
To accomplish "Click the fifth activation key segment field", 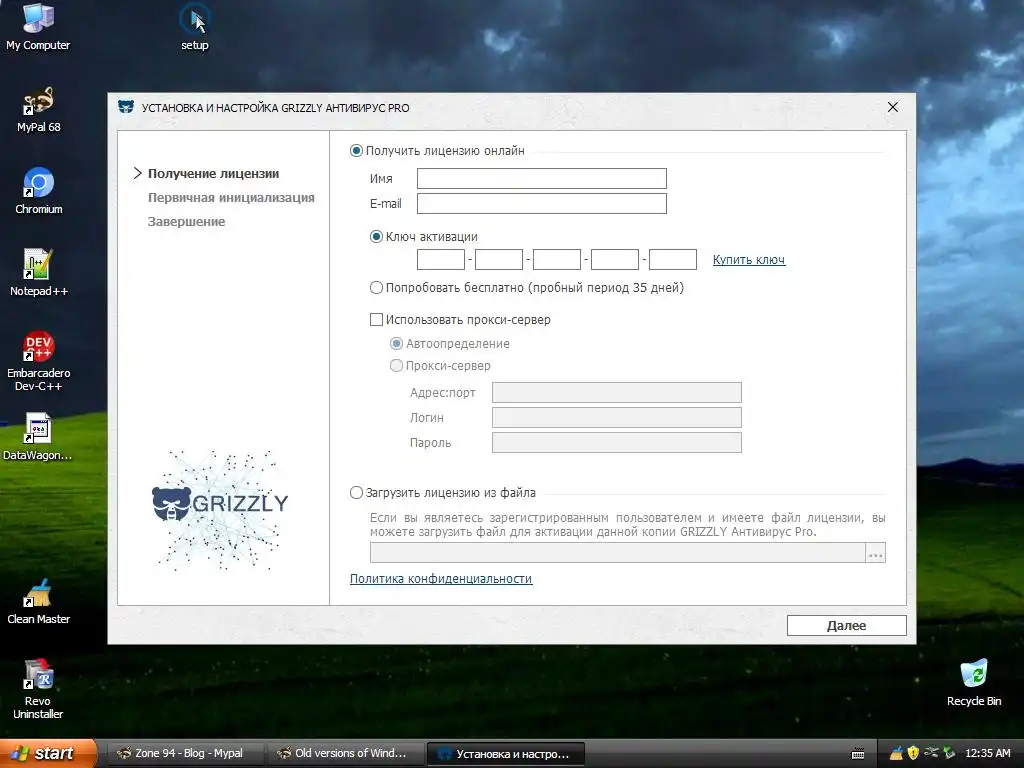I will (673, 259).
